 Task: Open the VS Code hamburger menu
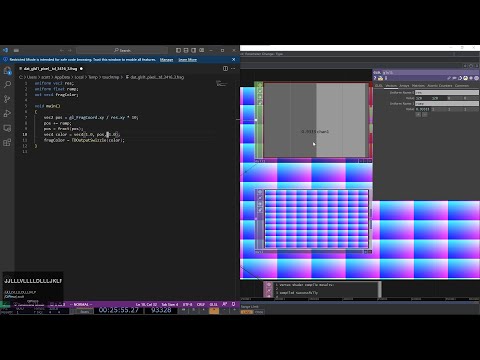(x=16, y=50)
